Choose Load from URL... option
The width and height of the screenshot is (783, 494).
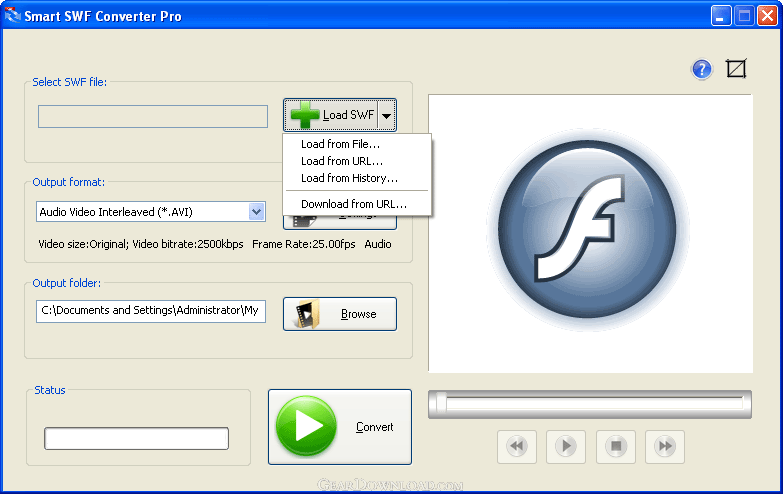(x=342, y=161)
